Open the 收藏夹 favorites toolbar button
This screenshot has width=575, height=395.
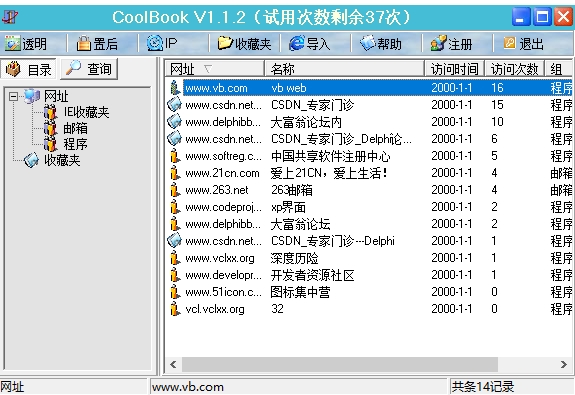[244, 44]
